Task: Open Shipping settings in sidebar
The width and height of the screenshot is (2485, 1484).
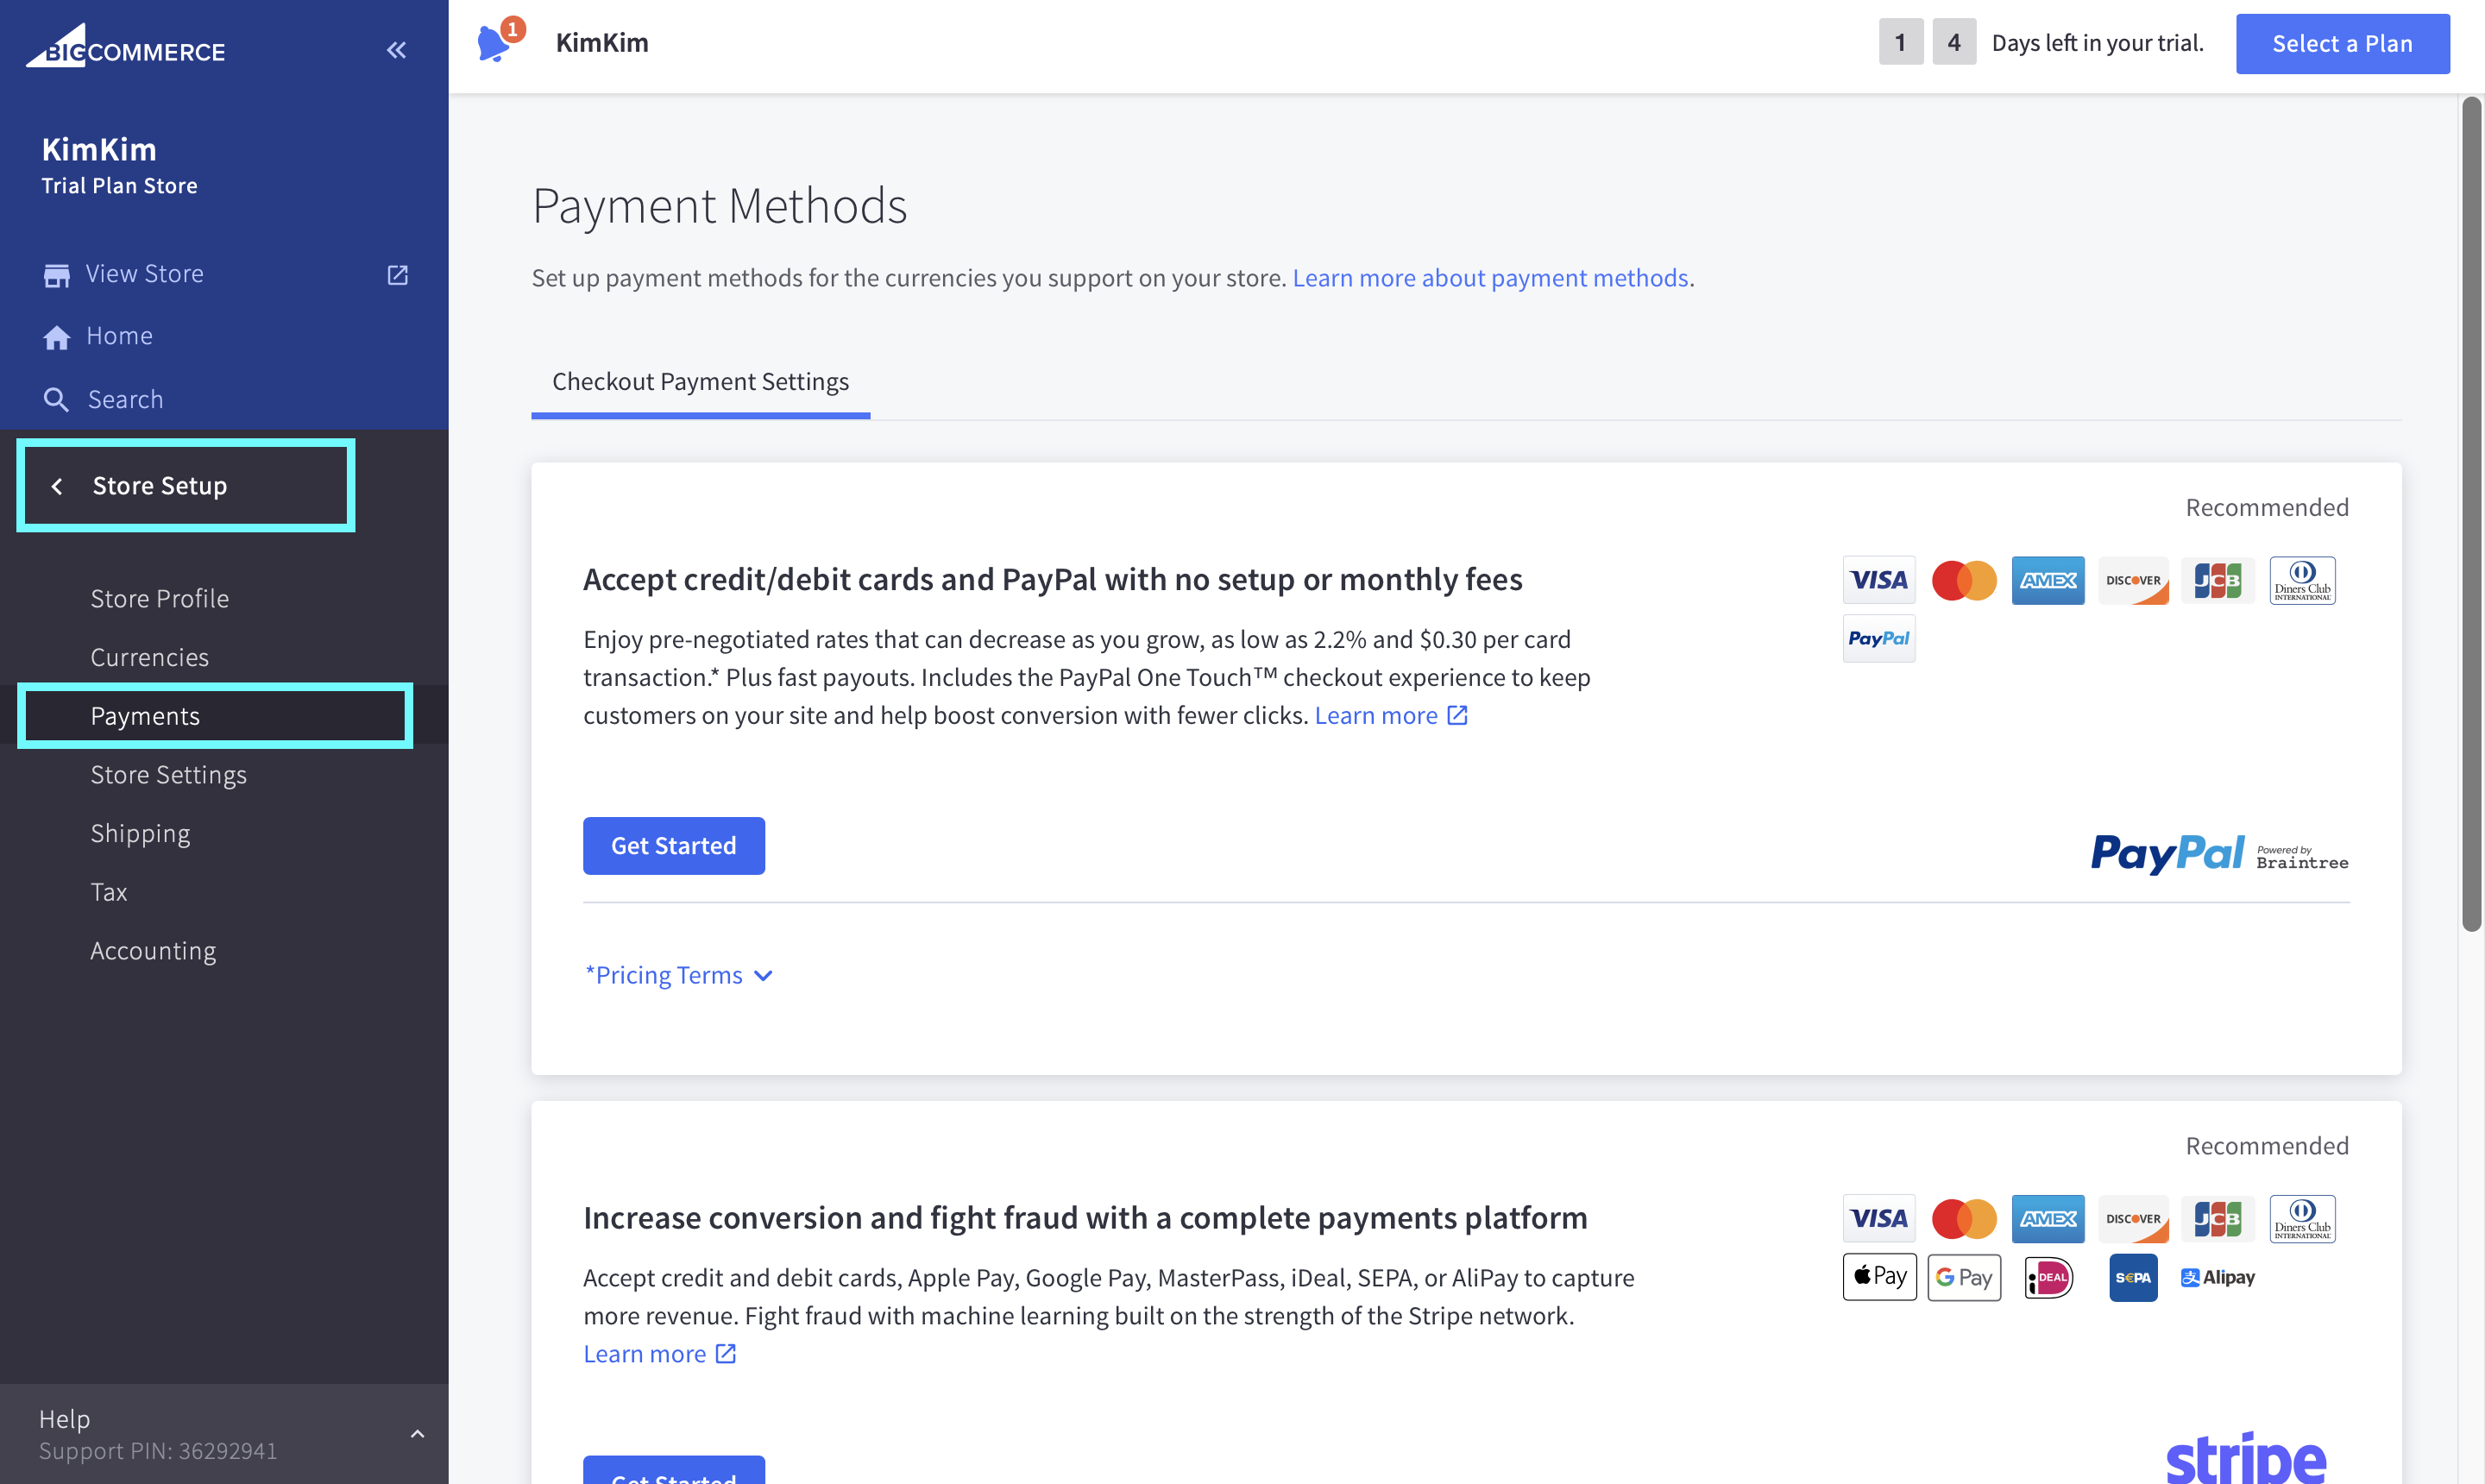Action: tap(141, 833)
